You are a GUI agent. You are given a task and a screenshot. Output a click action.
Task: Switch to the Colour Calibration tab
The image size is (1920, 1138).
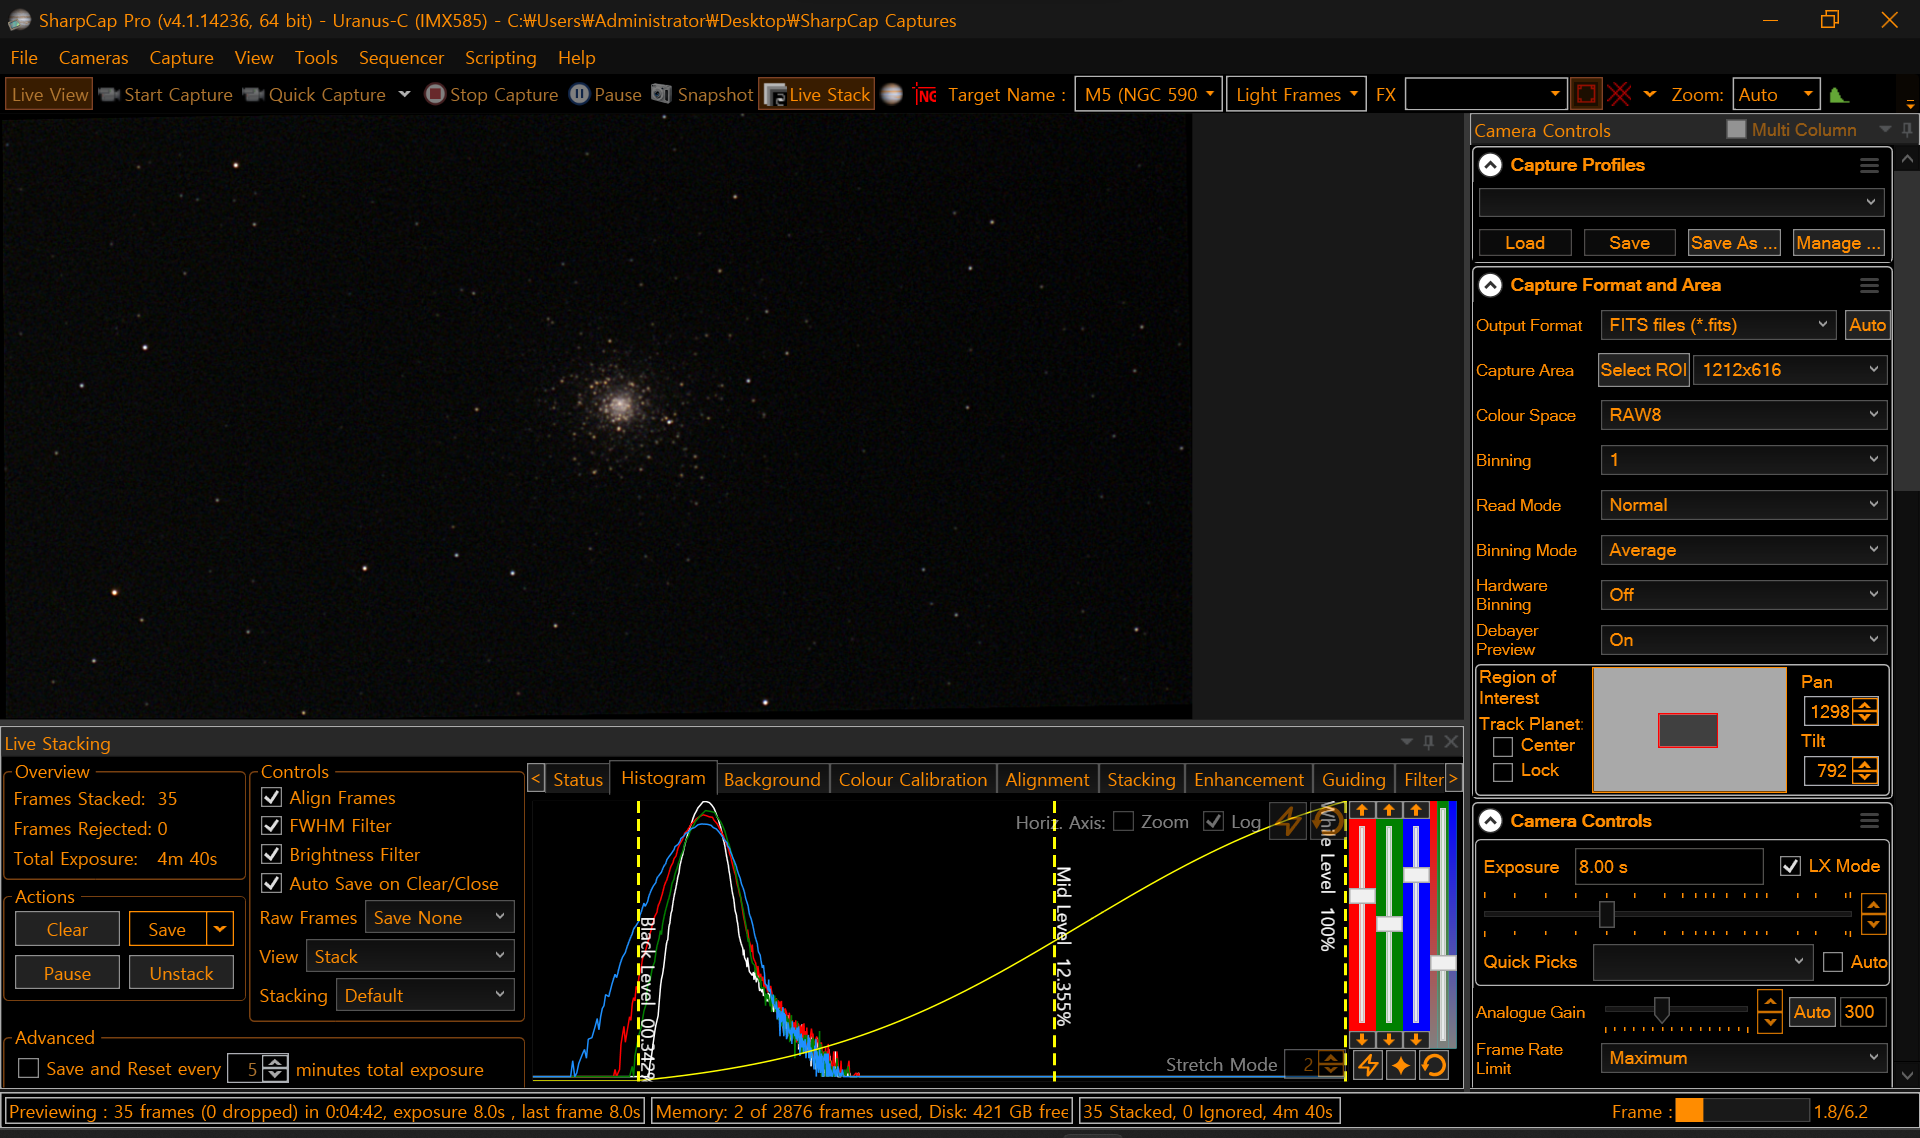pos(912,779)
